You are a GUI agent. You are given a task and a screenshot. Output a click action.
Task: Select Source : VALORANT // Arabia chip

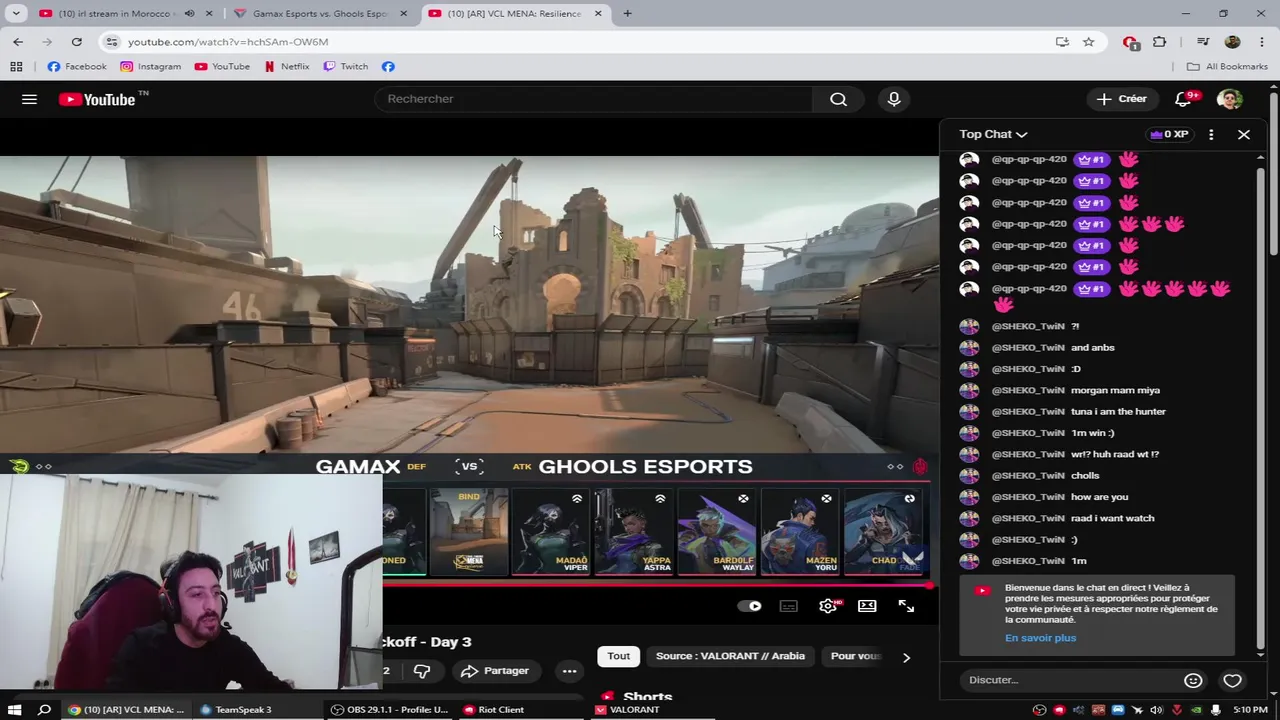click(x=730, y=656)
